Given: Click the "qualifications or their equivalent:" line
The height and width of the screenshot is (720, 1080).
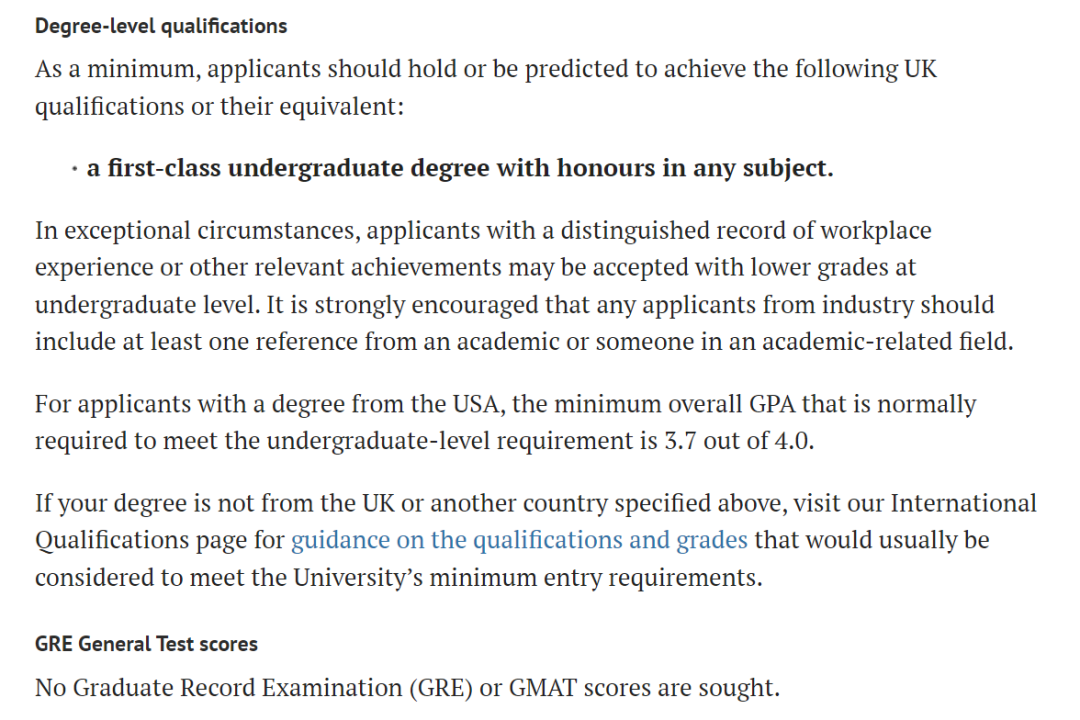Looking at the screenshot, I should pyautogui.click(x=219, y=106).
